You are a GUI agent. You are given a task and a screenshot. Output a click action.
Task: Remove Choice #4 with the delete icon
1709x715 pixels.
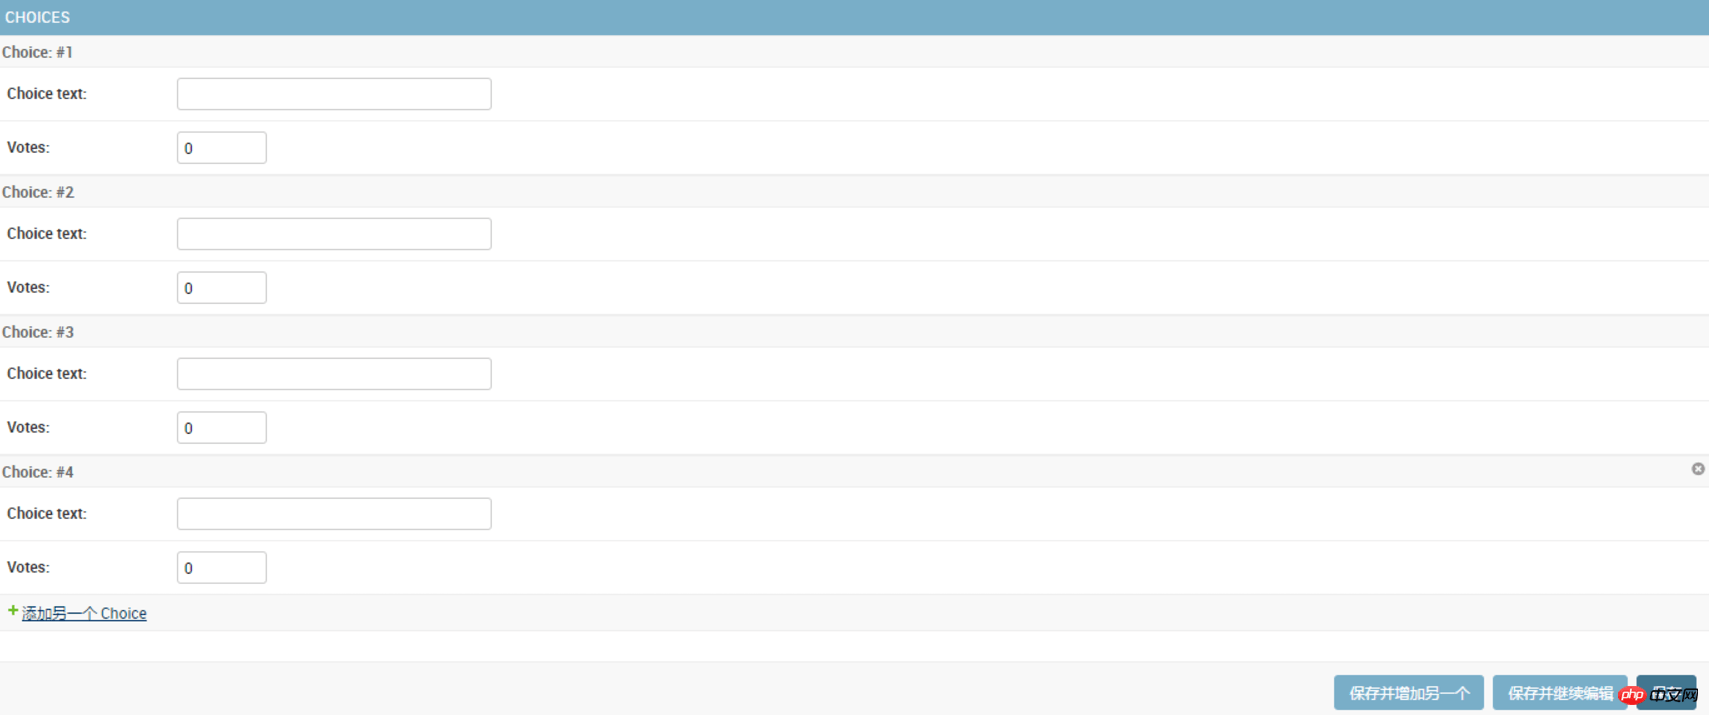[1697, 469]
